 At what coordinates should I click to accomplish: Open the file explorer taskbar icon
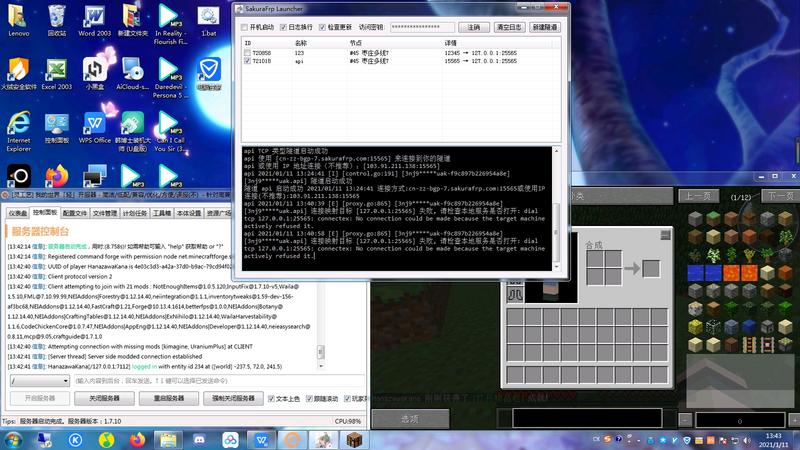[x=168, y=440]
